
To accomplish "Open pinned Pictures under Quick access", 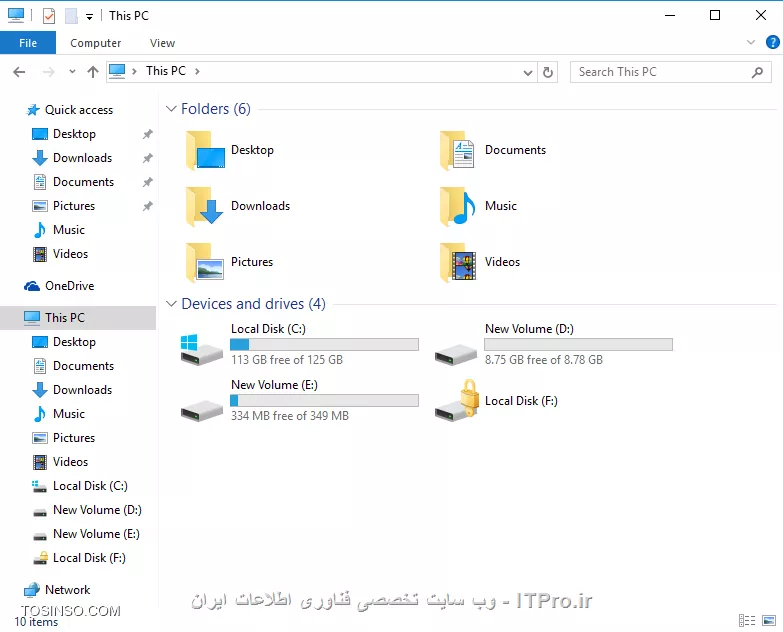I will pos(74,206).
